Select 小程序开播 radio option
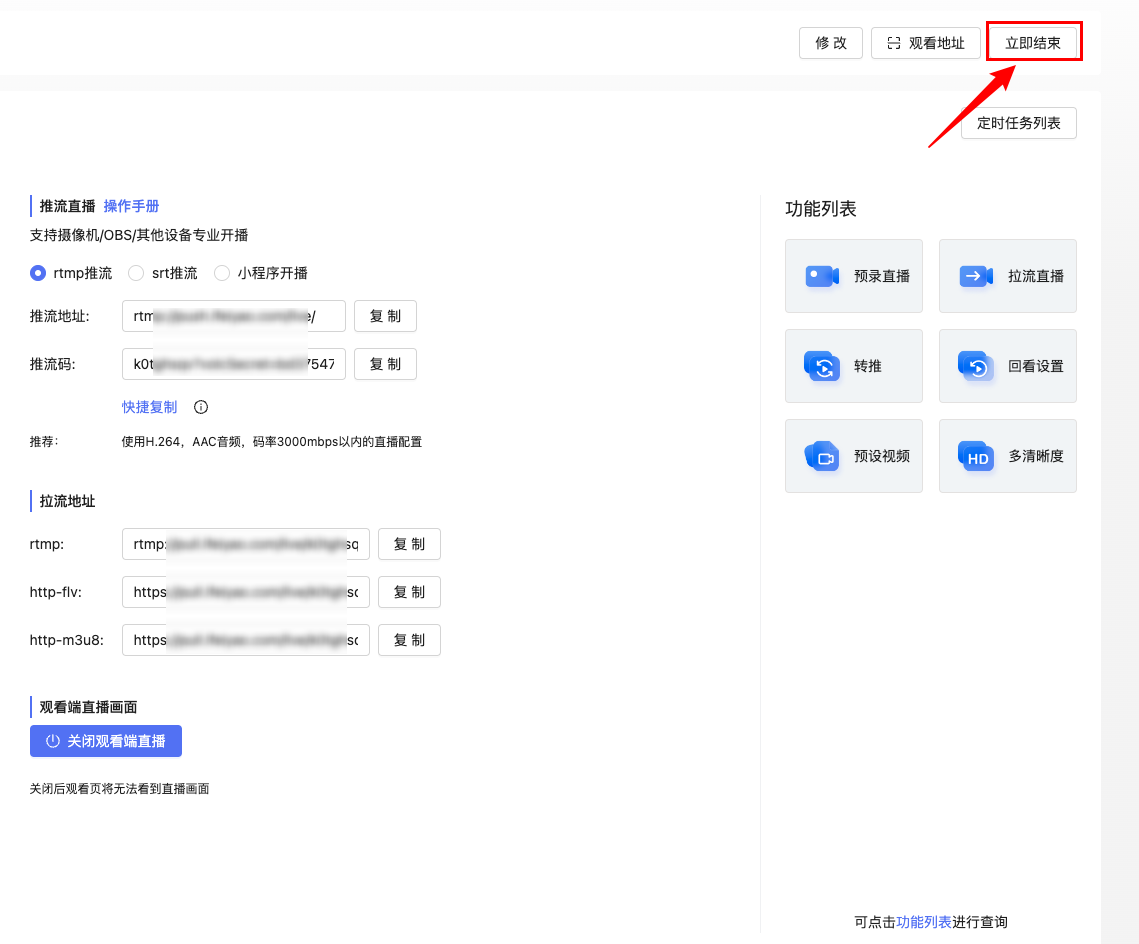 pyautogui.click(x=222, y=273)
